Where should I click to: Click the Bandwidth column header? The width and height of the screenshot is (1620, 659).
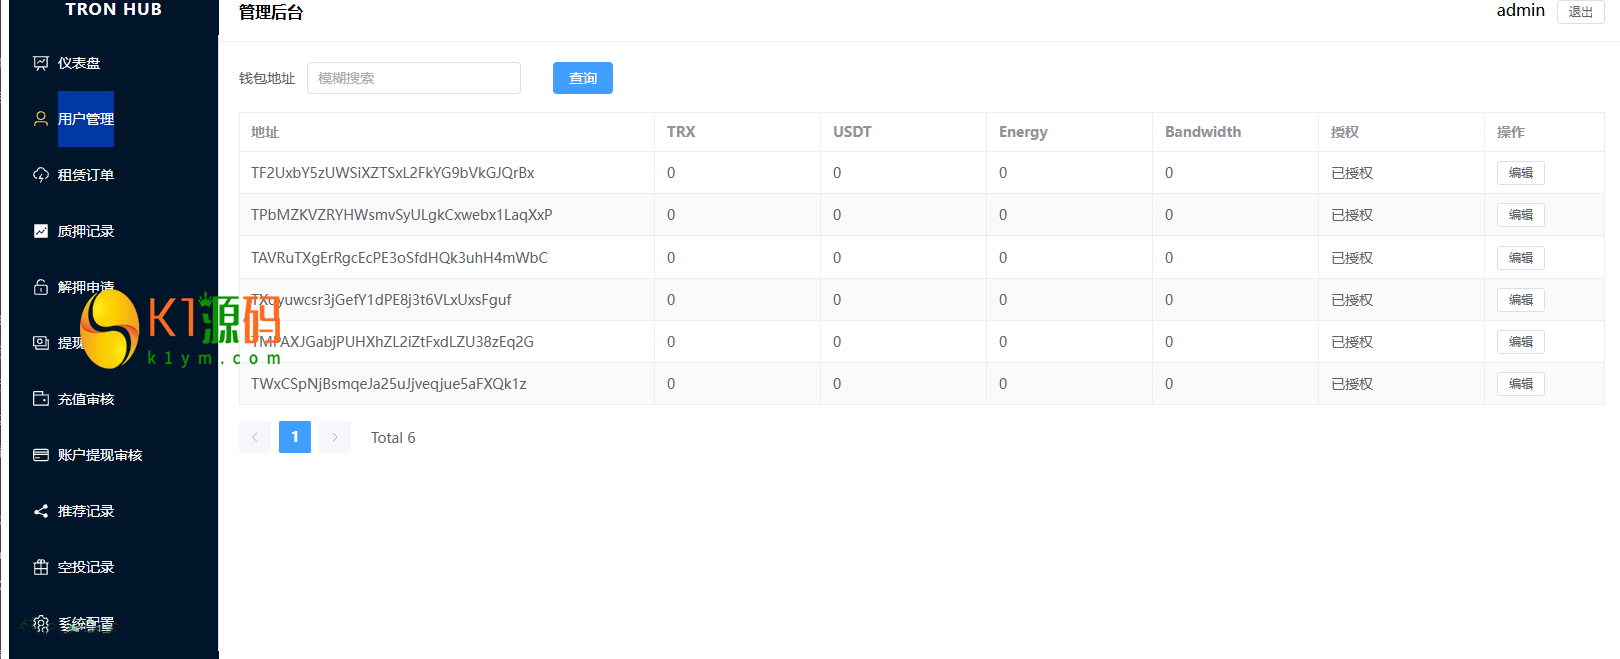coord(1203,132)
